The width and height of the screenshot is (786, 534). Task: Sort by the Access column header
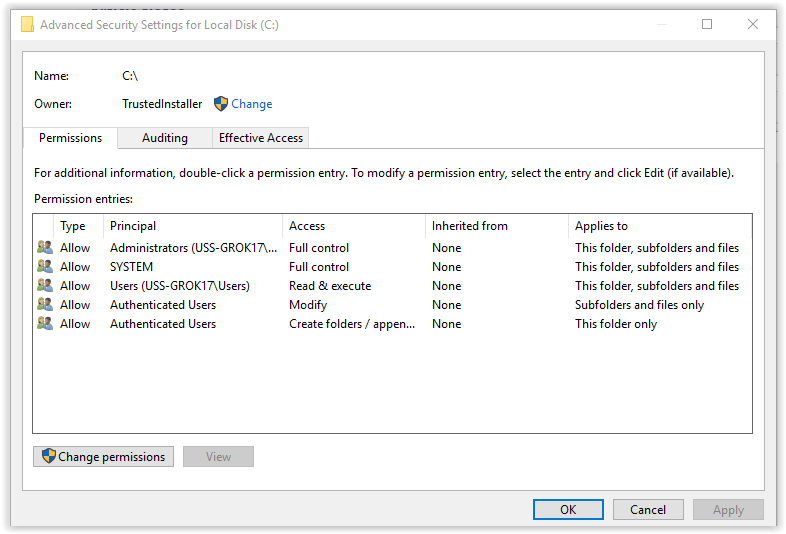coord(354,226)
